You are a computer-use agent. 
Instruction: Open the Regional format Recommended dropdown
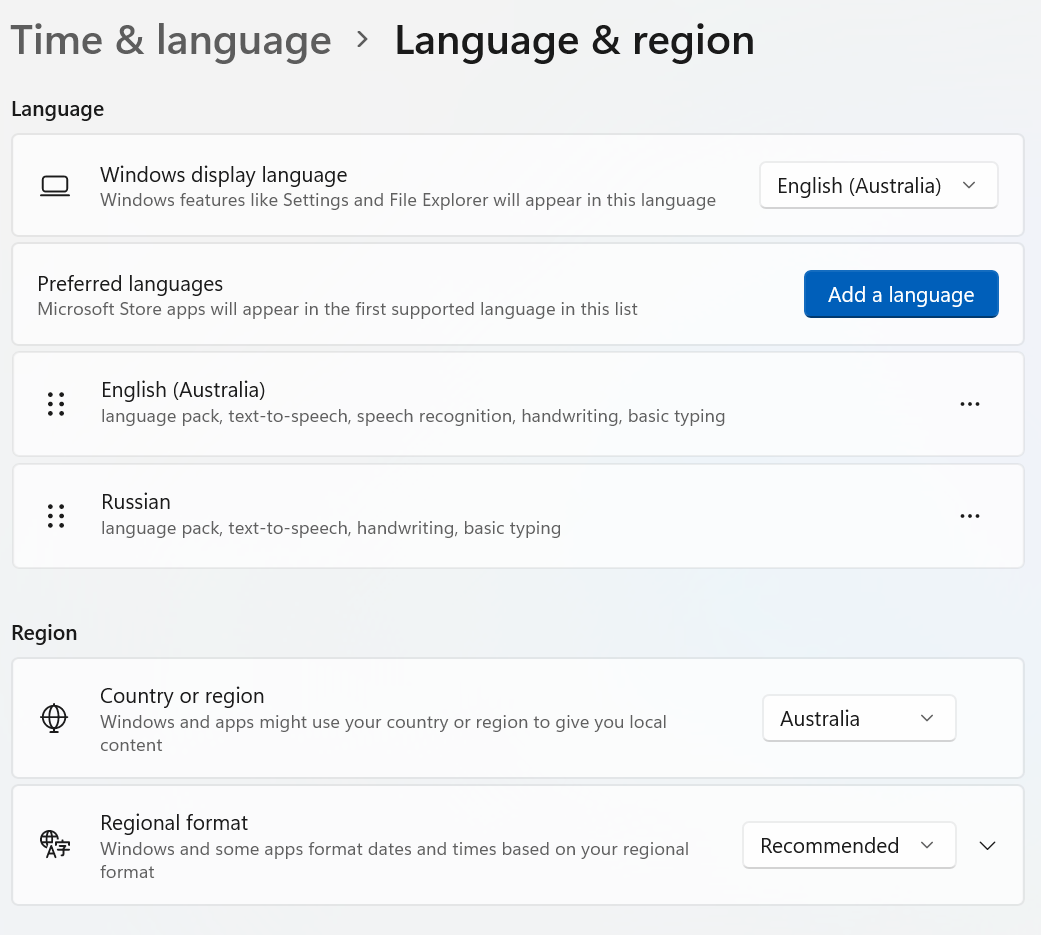click(x=848, y=845)
